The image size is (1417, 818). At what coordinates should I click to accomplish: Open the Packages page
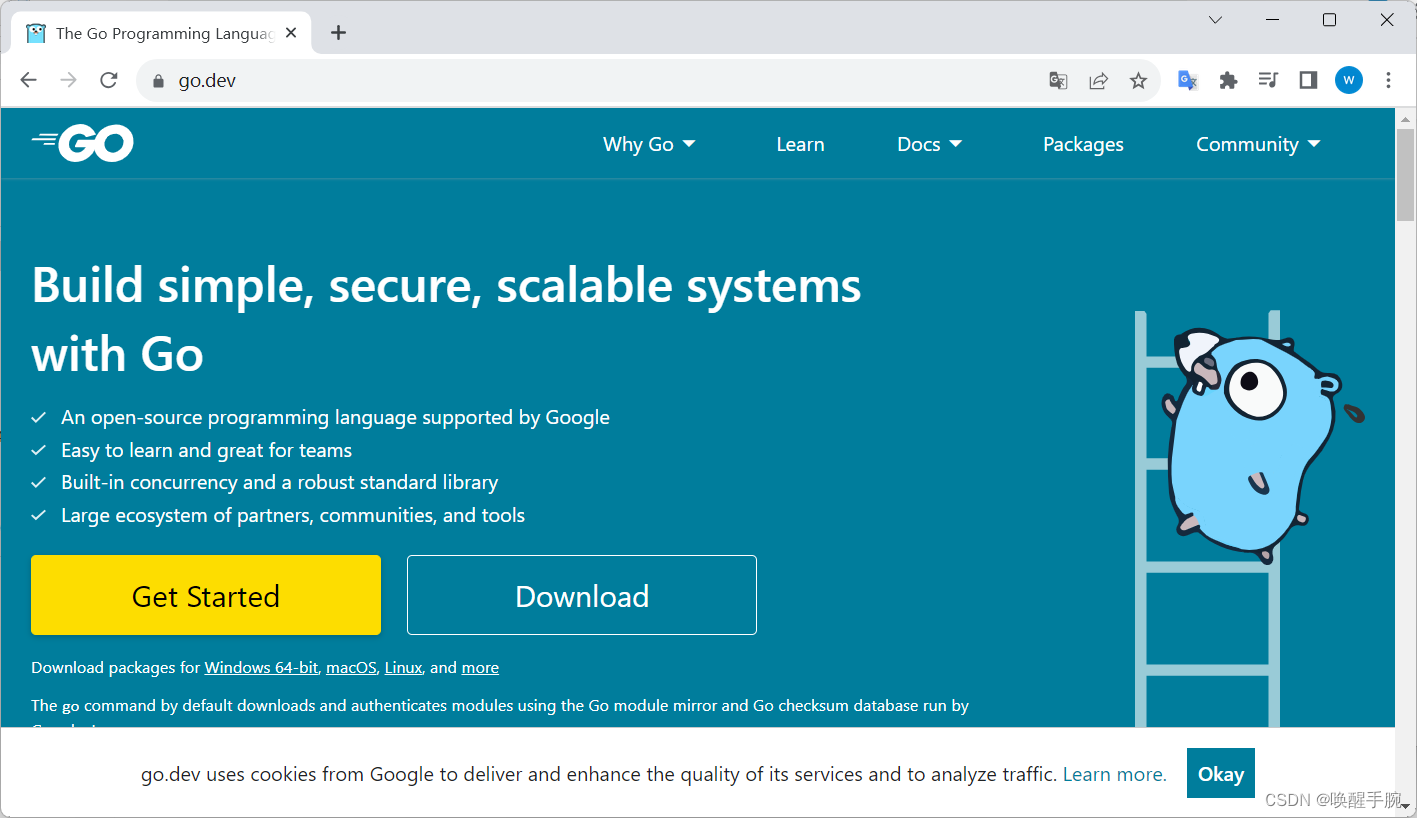click(x=1083, y=144)
